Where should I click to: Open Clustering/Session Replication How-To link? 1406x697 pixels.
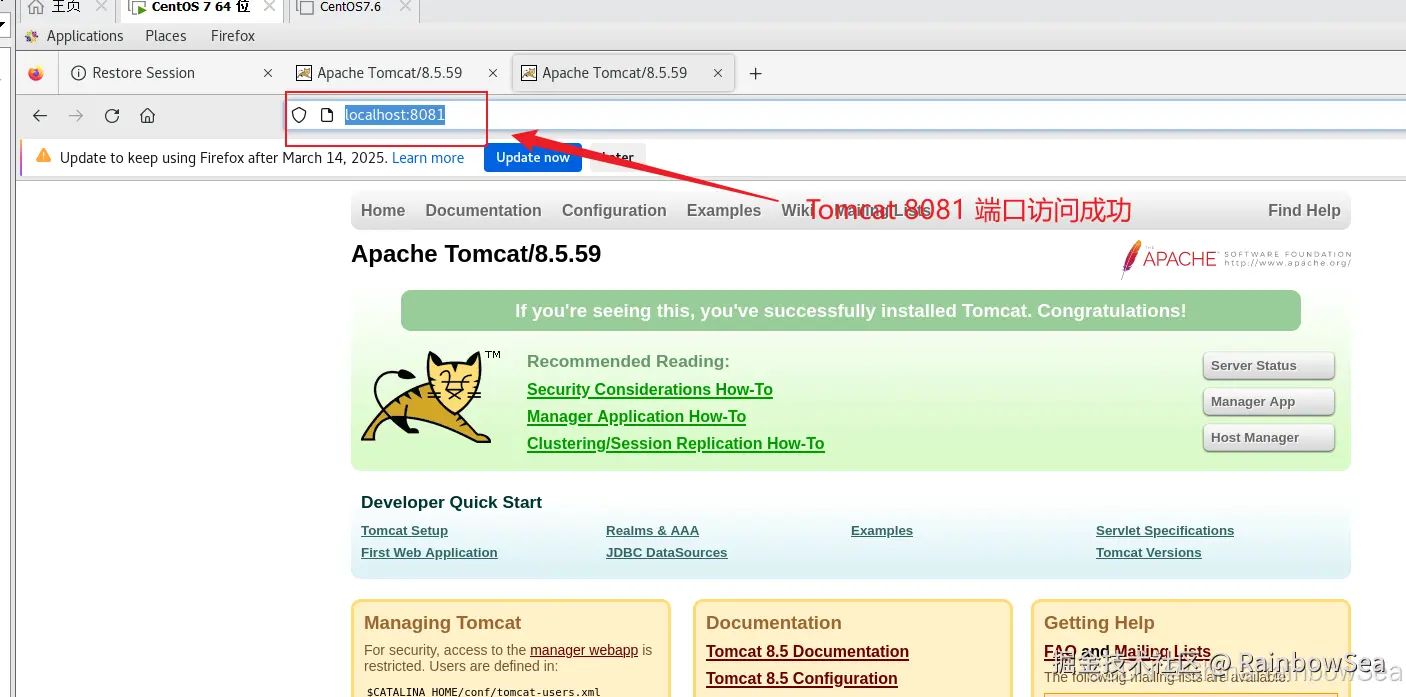(x=676, y=444)
